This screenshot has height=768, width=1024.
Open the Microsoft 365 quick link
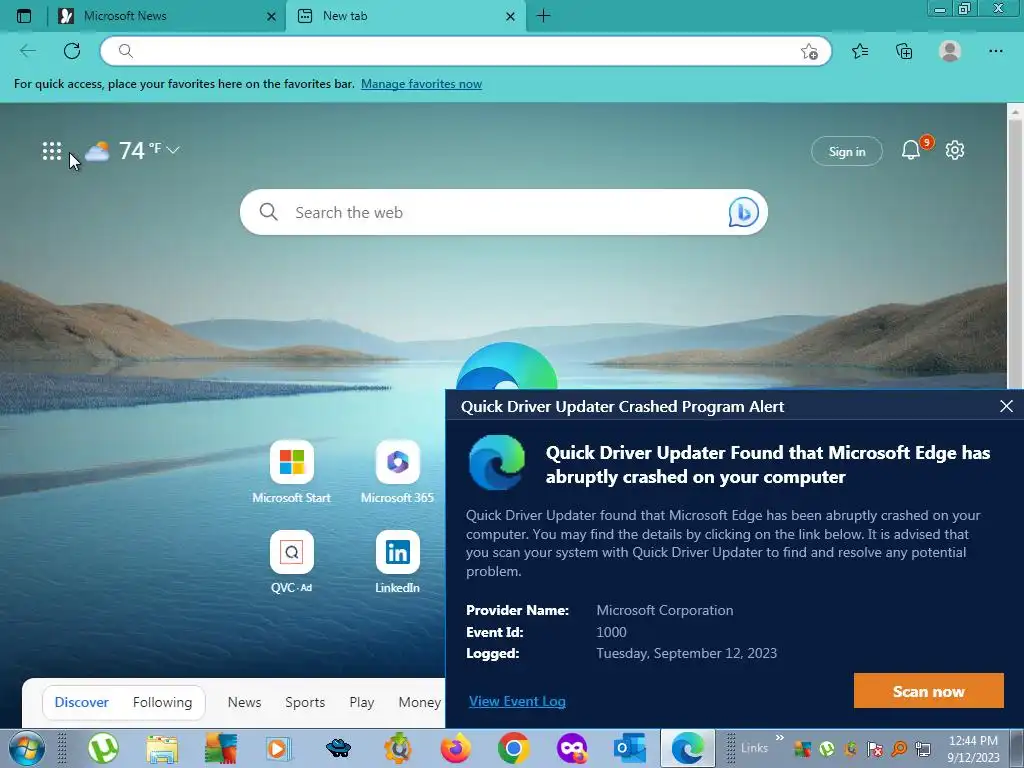coord(397,472)
